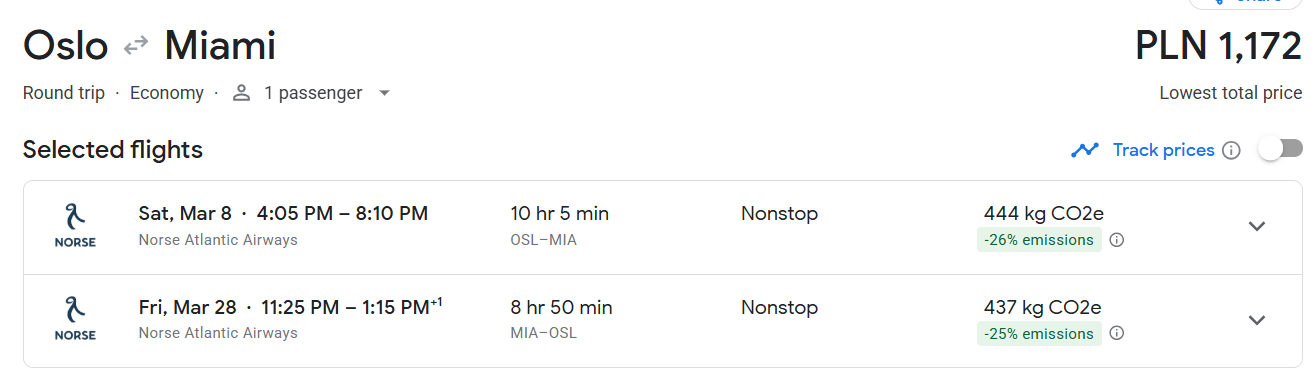Image resolution: width=1316 pixels, height=372 pixels.
Task: Click the Norse logo on the Mar 8 flight
Action: click(75, 226)
